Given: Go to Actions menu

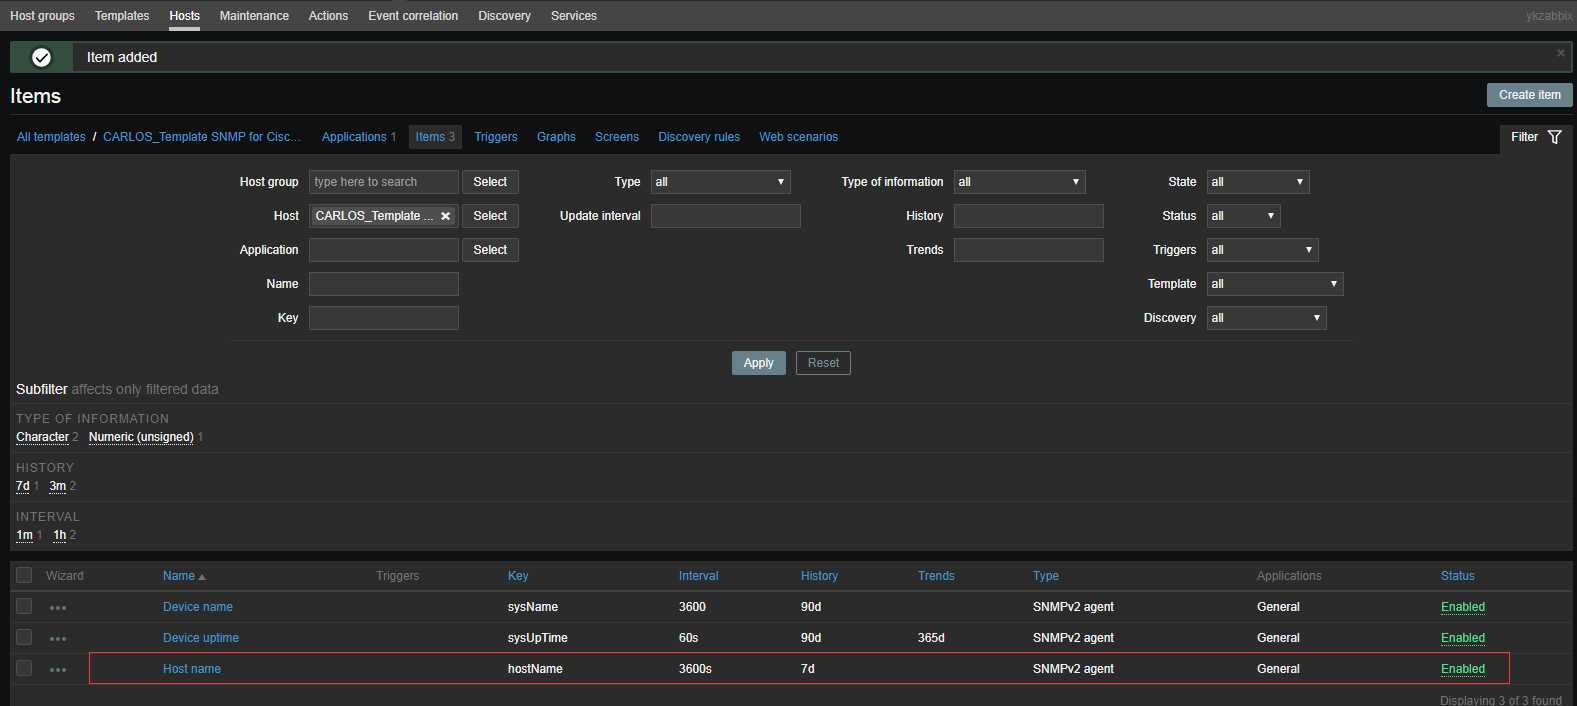Looking at the screenshot, I should click(x=328, y=16).
